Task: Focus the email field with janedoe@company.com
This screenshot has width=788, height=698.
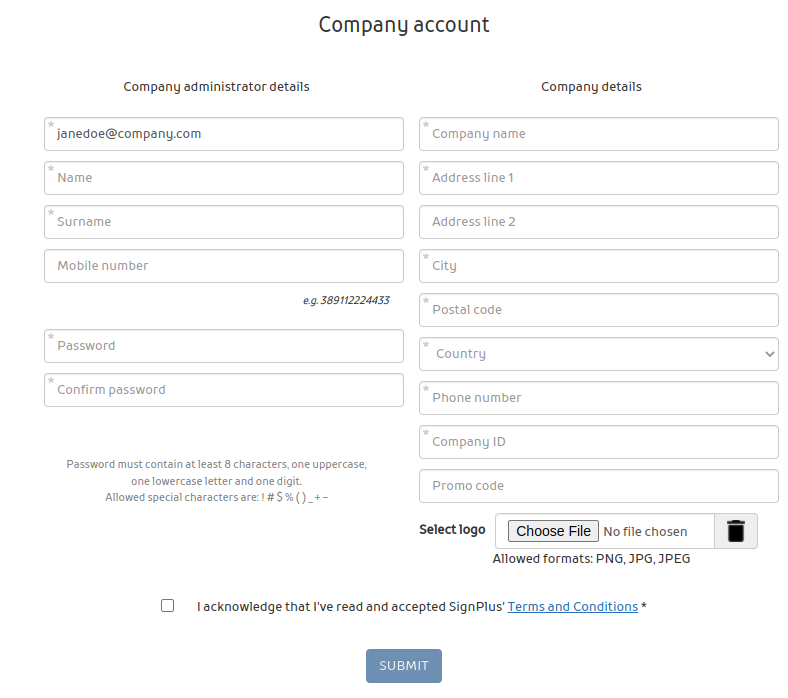Action: tap(224, 134)
